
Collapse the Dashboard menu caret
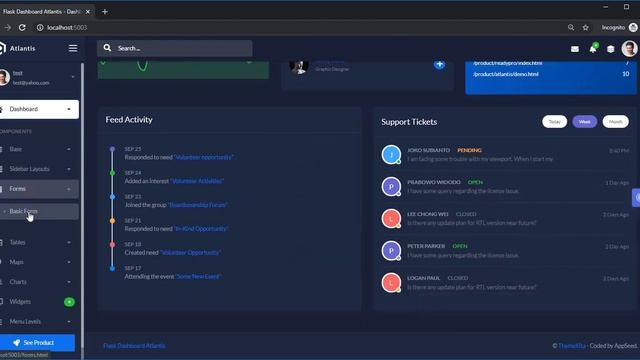click(x=69, y=109)
